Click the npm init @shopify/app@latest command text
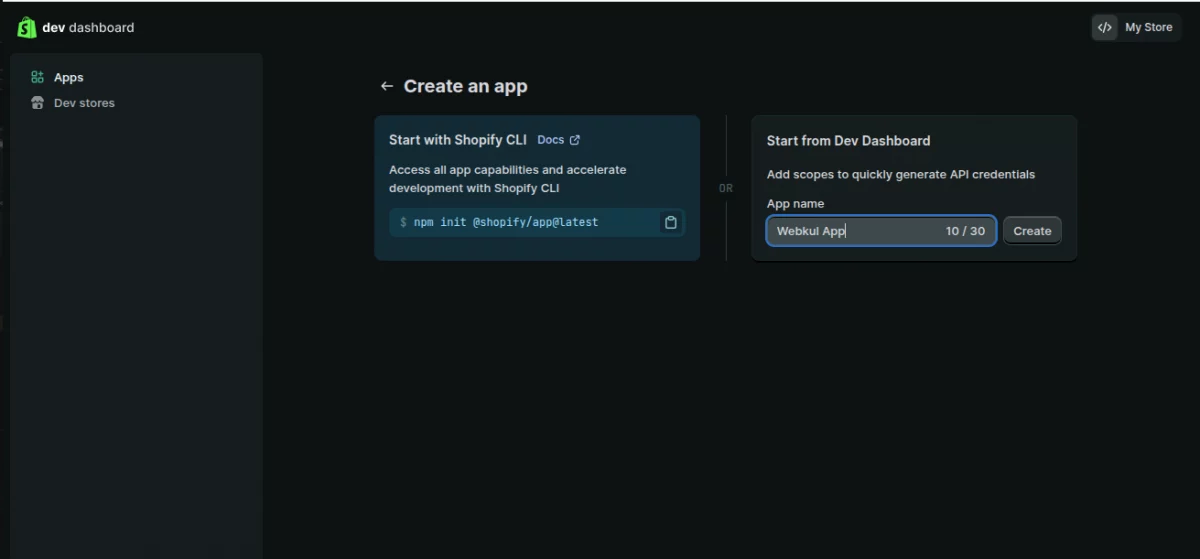This screenshot has height=559, width=1200. pyautogui.click(x=505, y=222)
